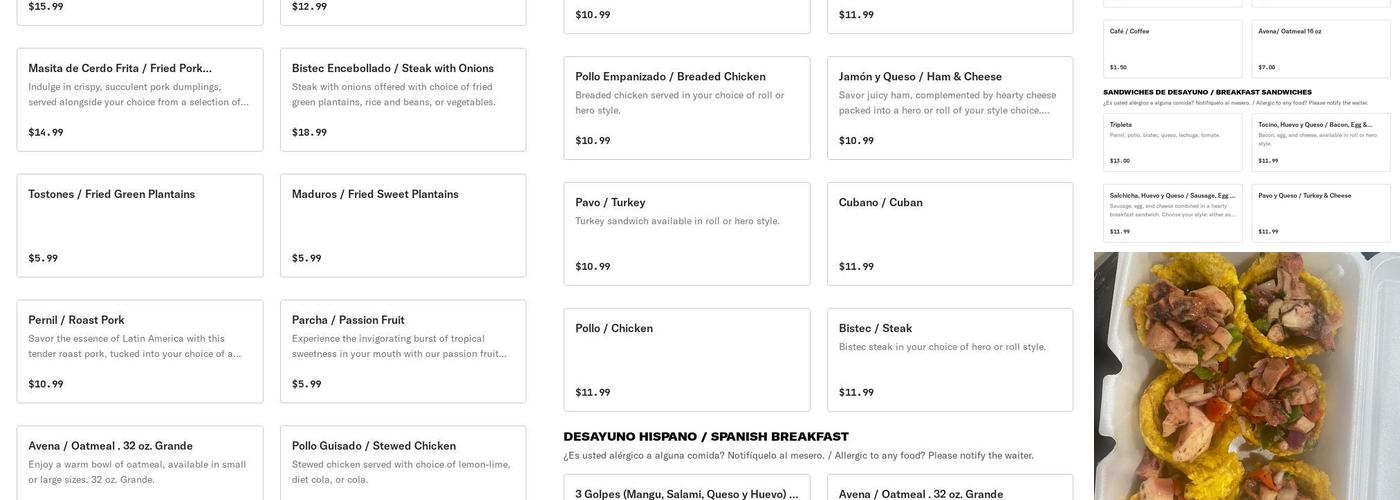
Task: Click the stuffed tostones food photo
Action: pyautogui.click(x=1247, y=376)
